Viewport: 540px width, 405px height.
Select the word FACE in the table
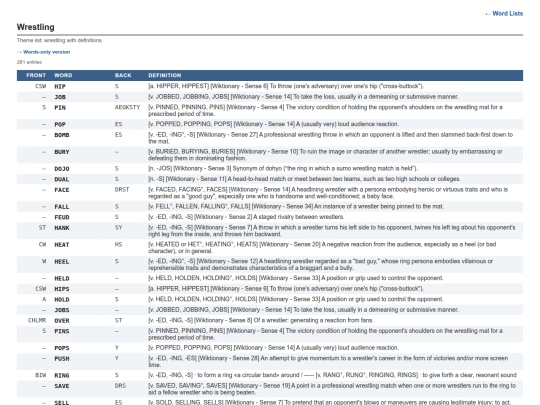pos(62,190)
